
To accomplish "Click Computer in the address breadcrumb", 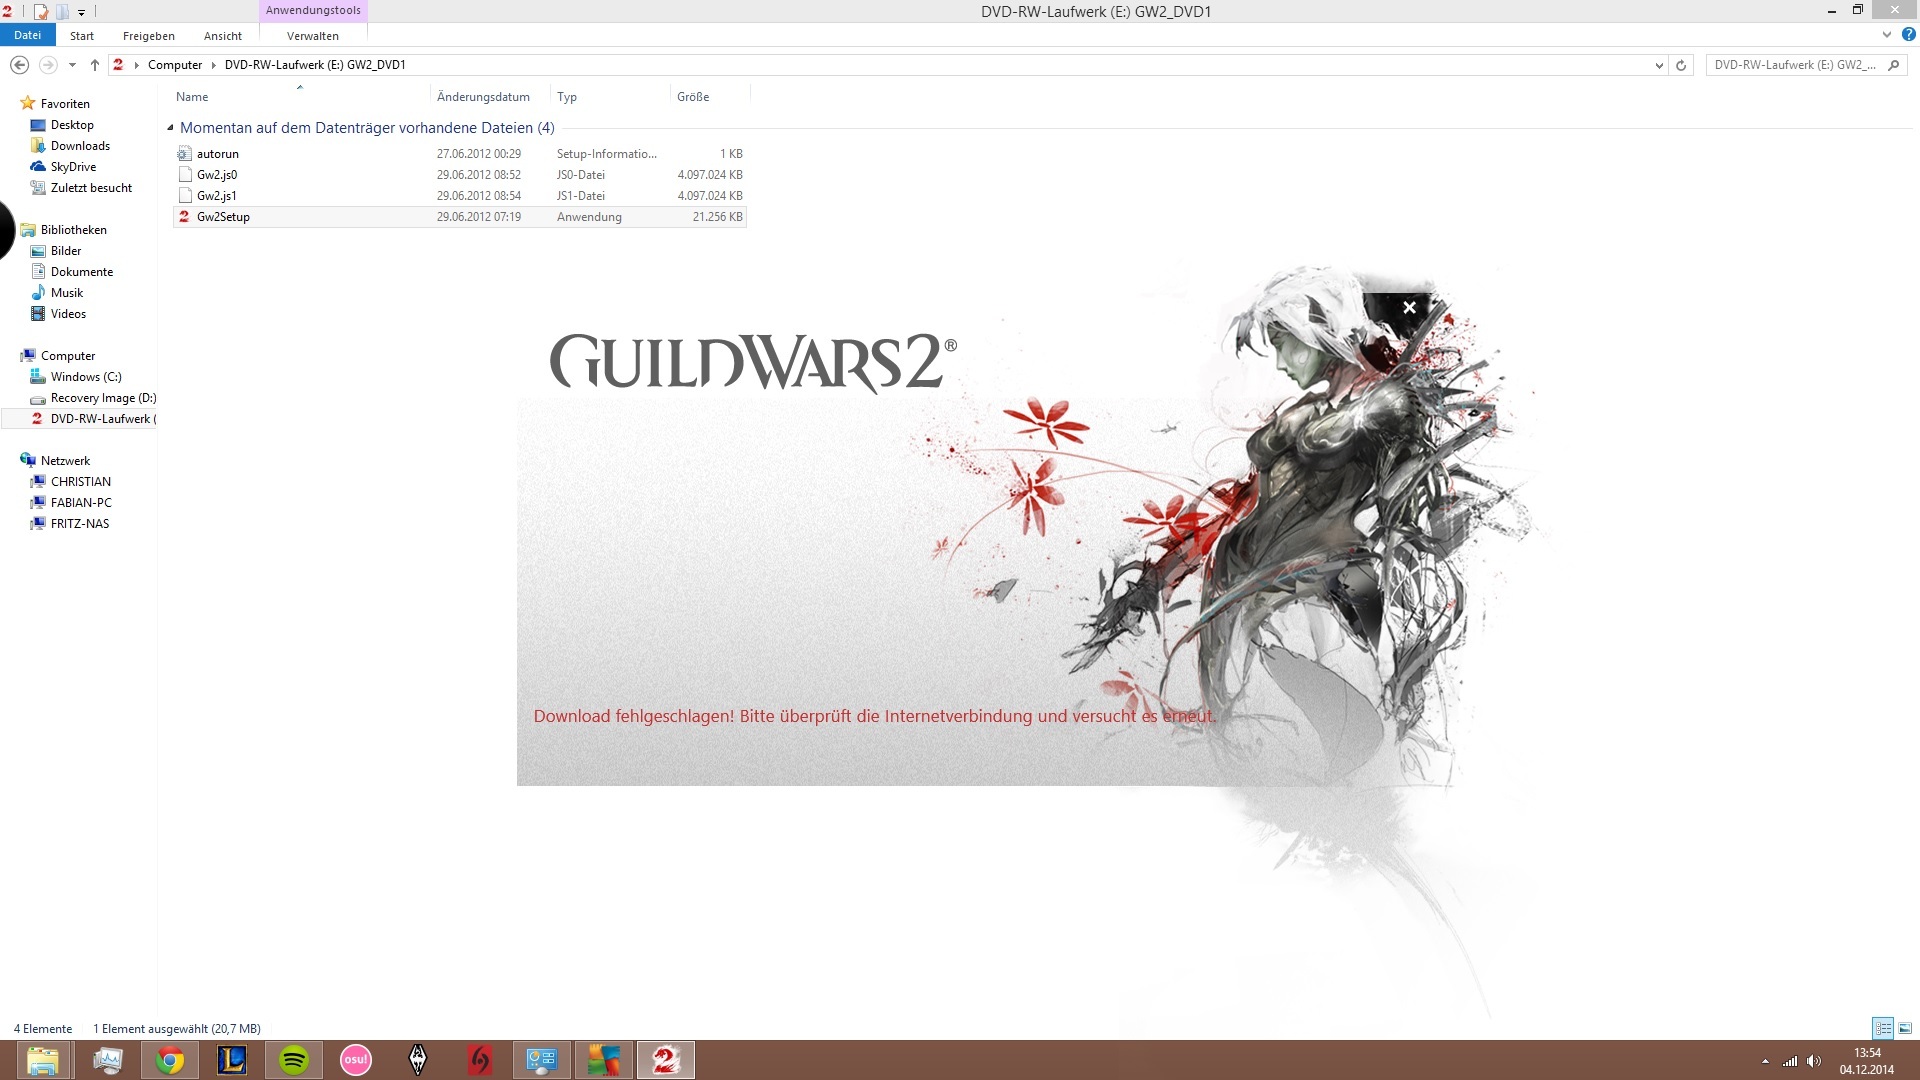I will pyautogui.click(x=175, y=65).
